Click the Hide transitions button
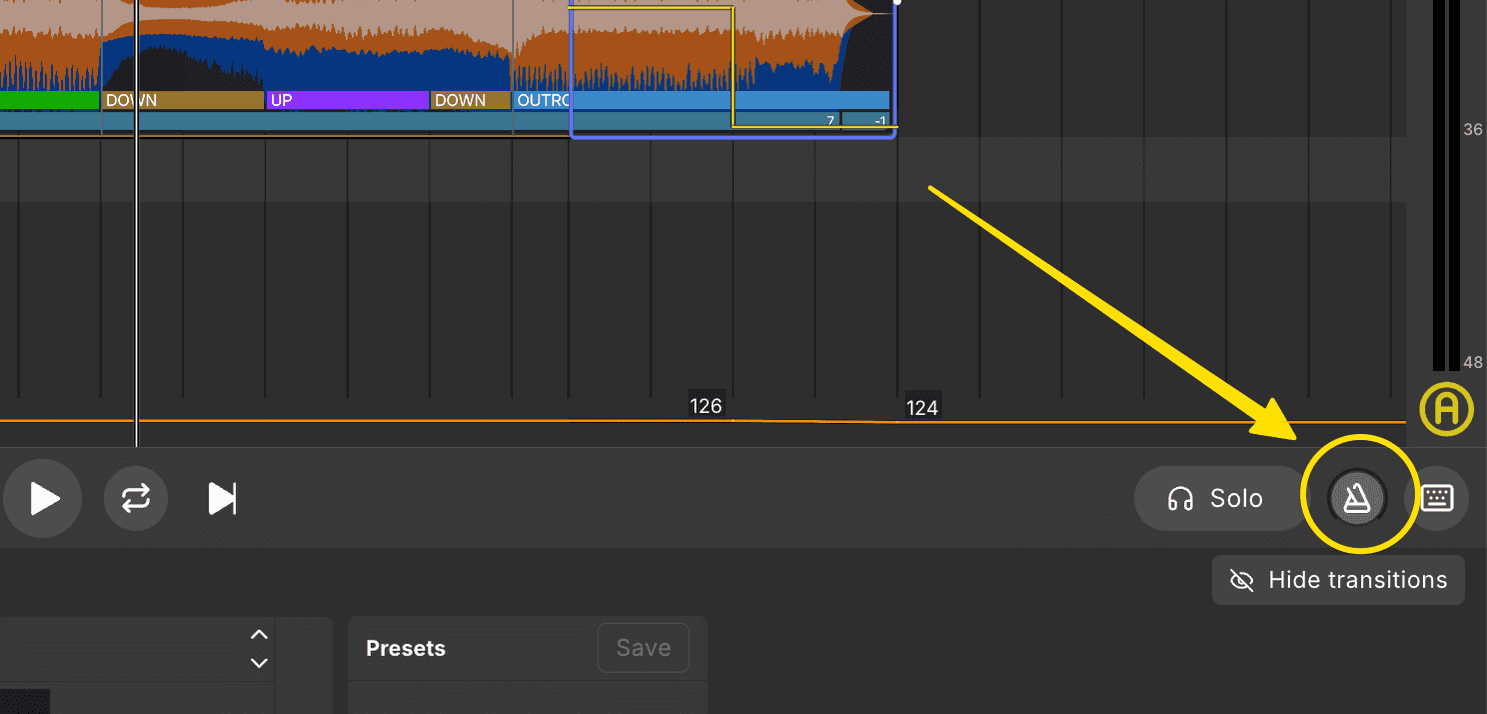The image size is (1487, 714). click(1338, 580)
